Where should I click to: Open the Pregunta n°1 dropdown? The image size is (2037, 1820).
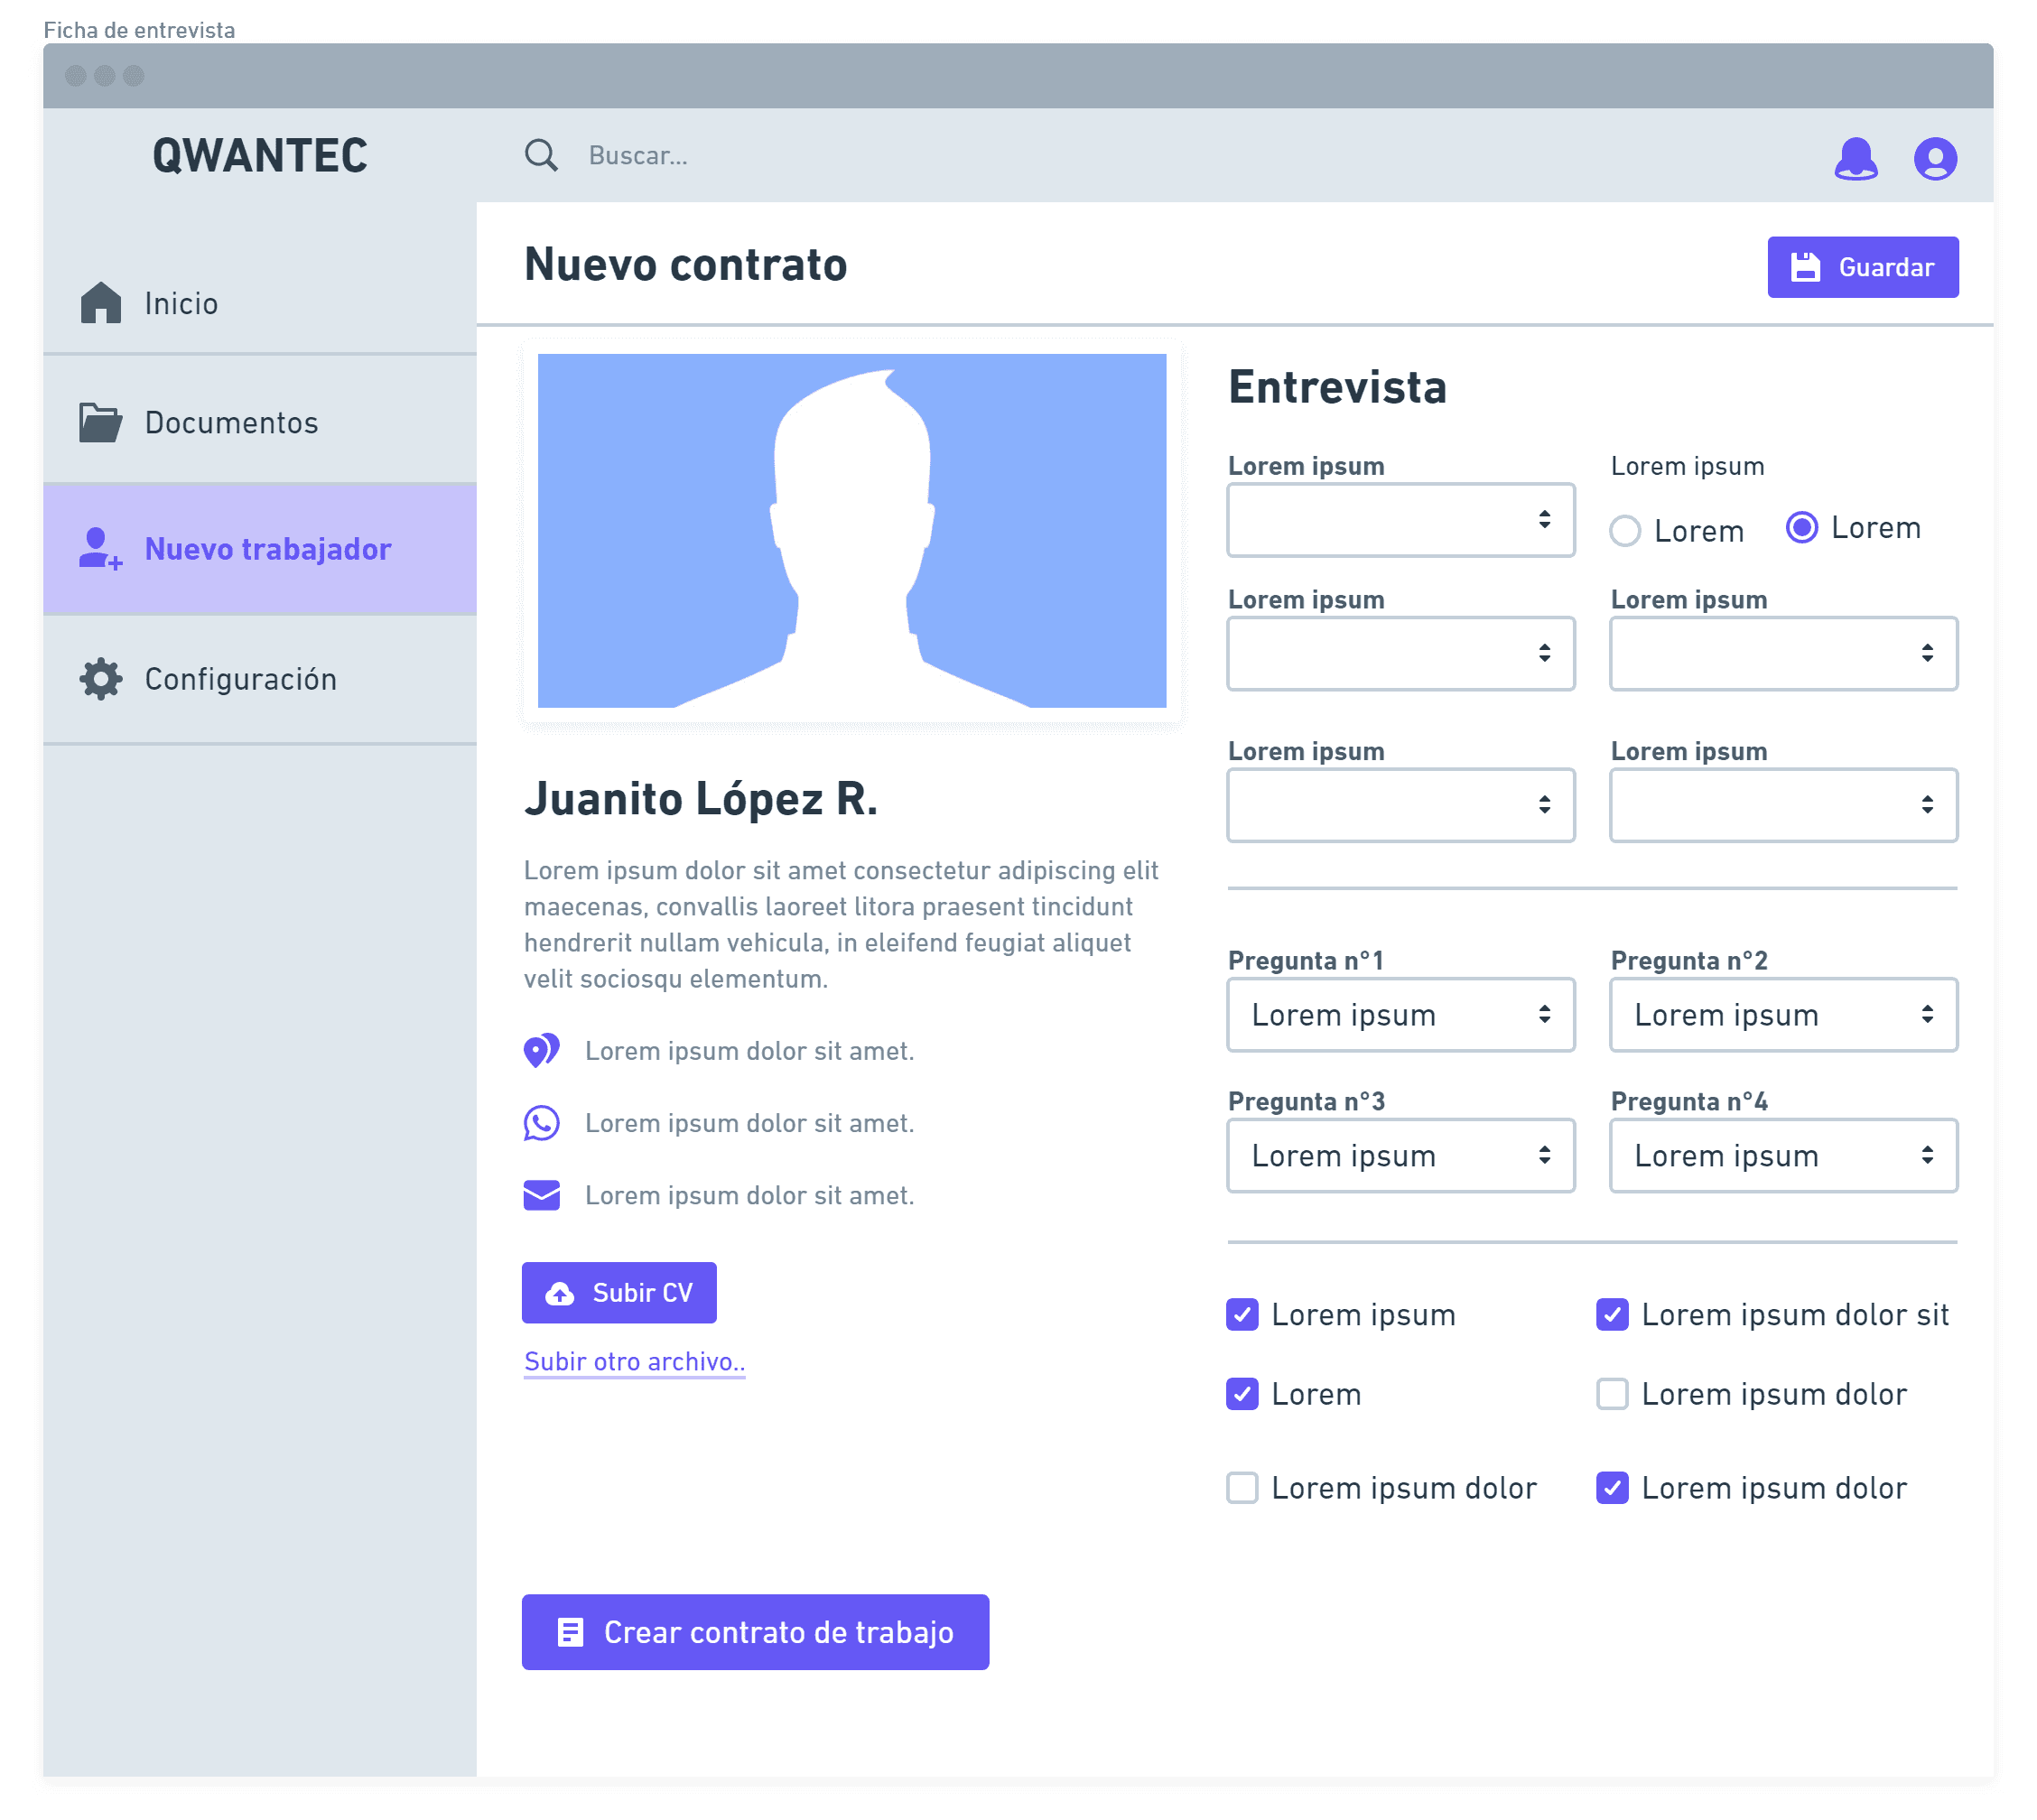[x=1400, y=1015]
